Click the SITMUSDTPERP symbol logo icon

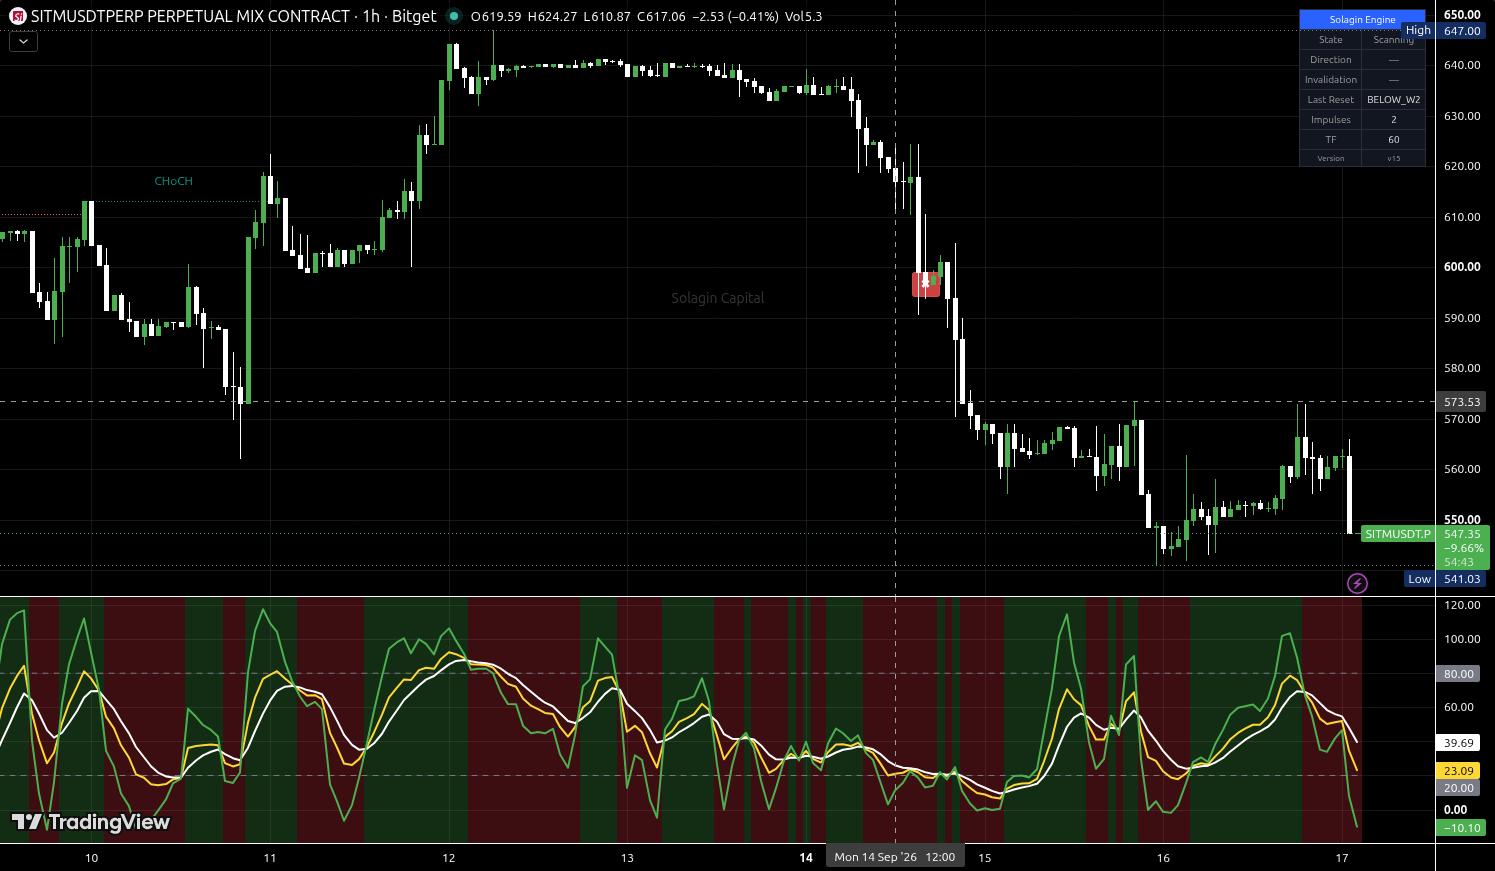point(18,16)
